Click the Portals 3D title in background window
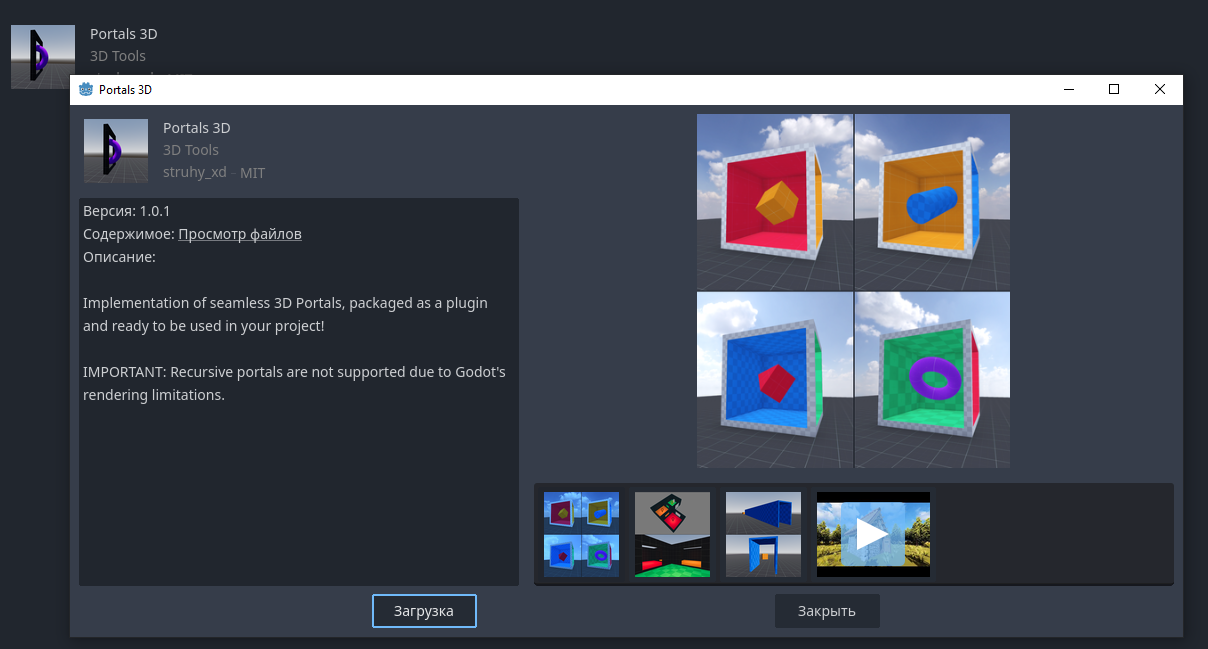 tap(124, 34)
